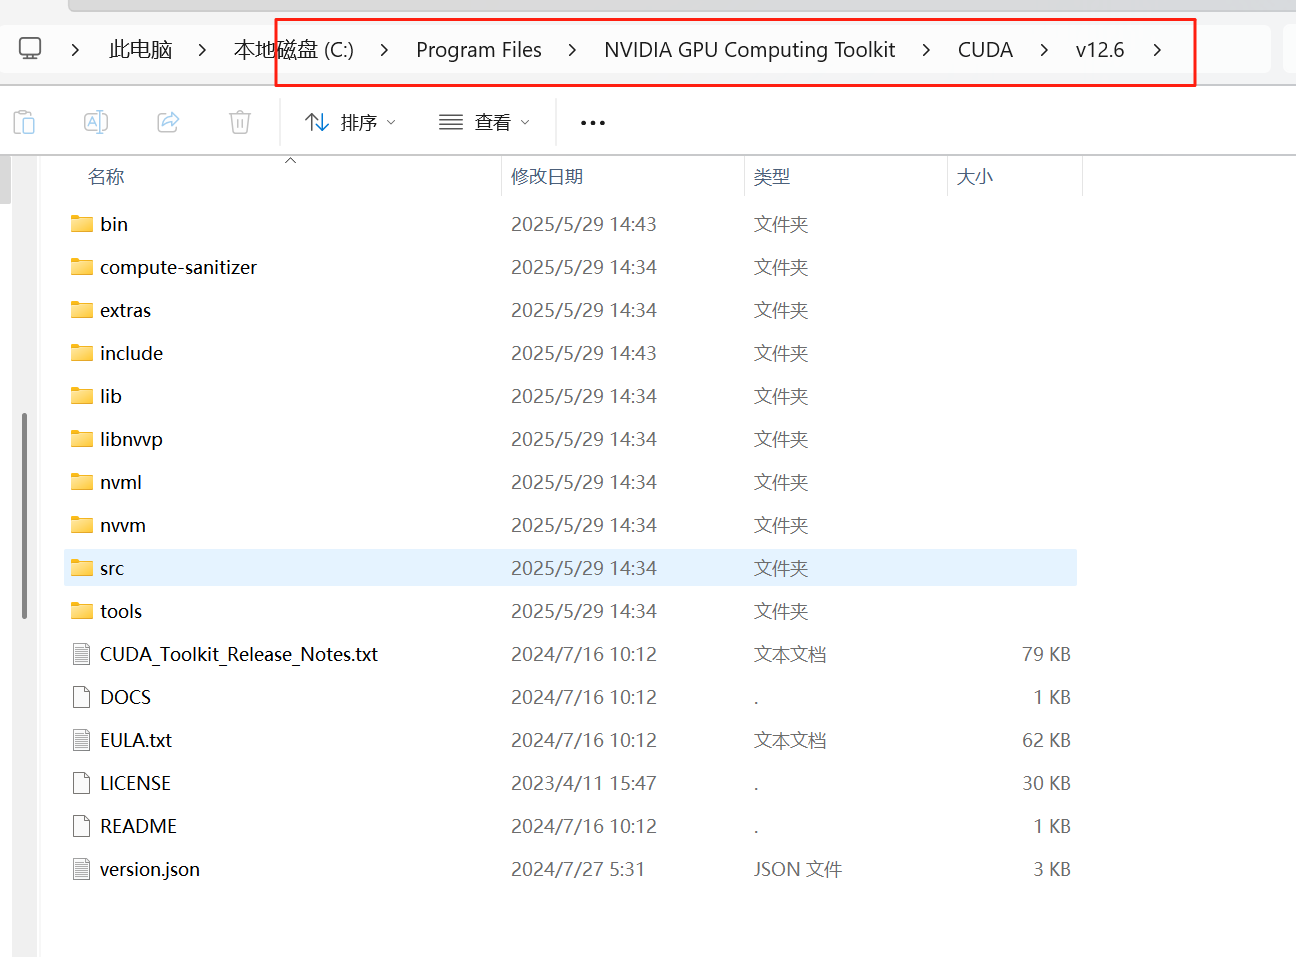Click the v12.6 breadcrumb
Viewport: 1296px width, 957px height.
tap(1100, 49)
